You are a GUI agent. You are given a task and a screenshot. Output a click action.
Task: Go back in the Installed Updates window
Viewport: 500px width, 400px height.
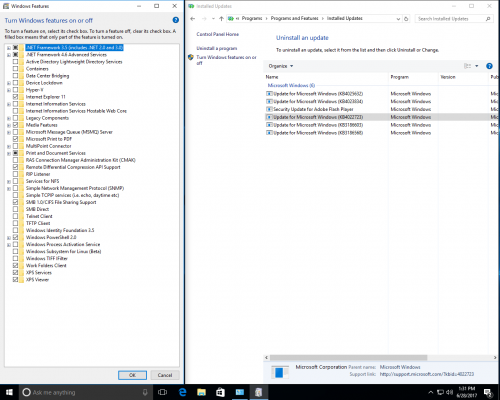pos(193,19)
